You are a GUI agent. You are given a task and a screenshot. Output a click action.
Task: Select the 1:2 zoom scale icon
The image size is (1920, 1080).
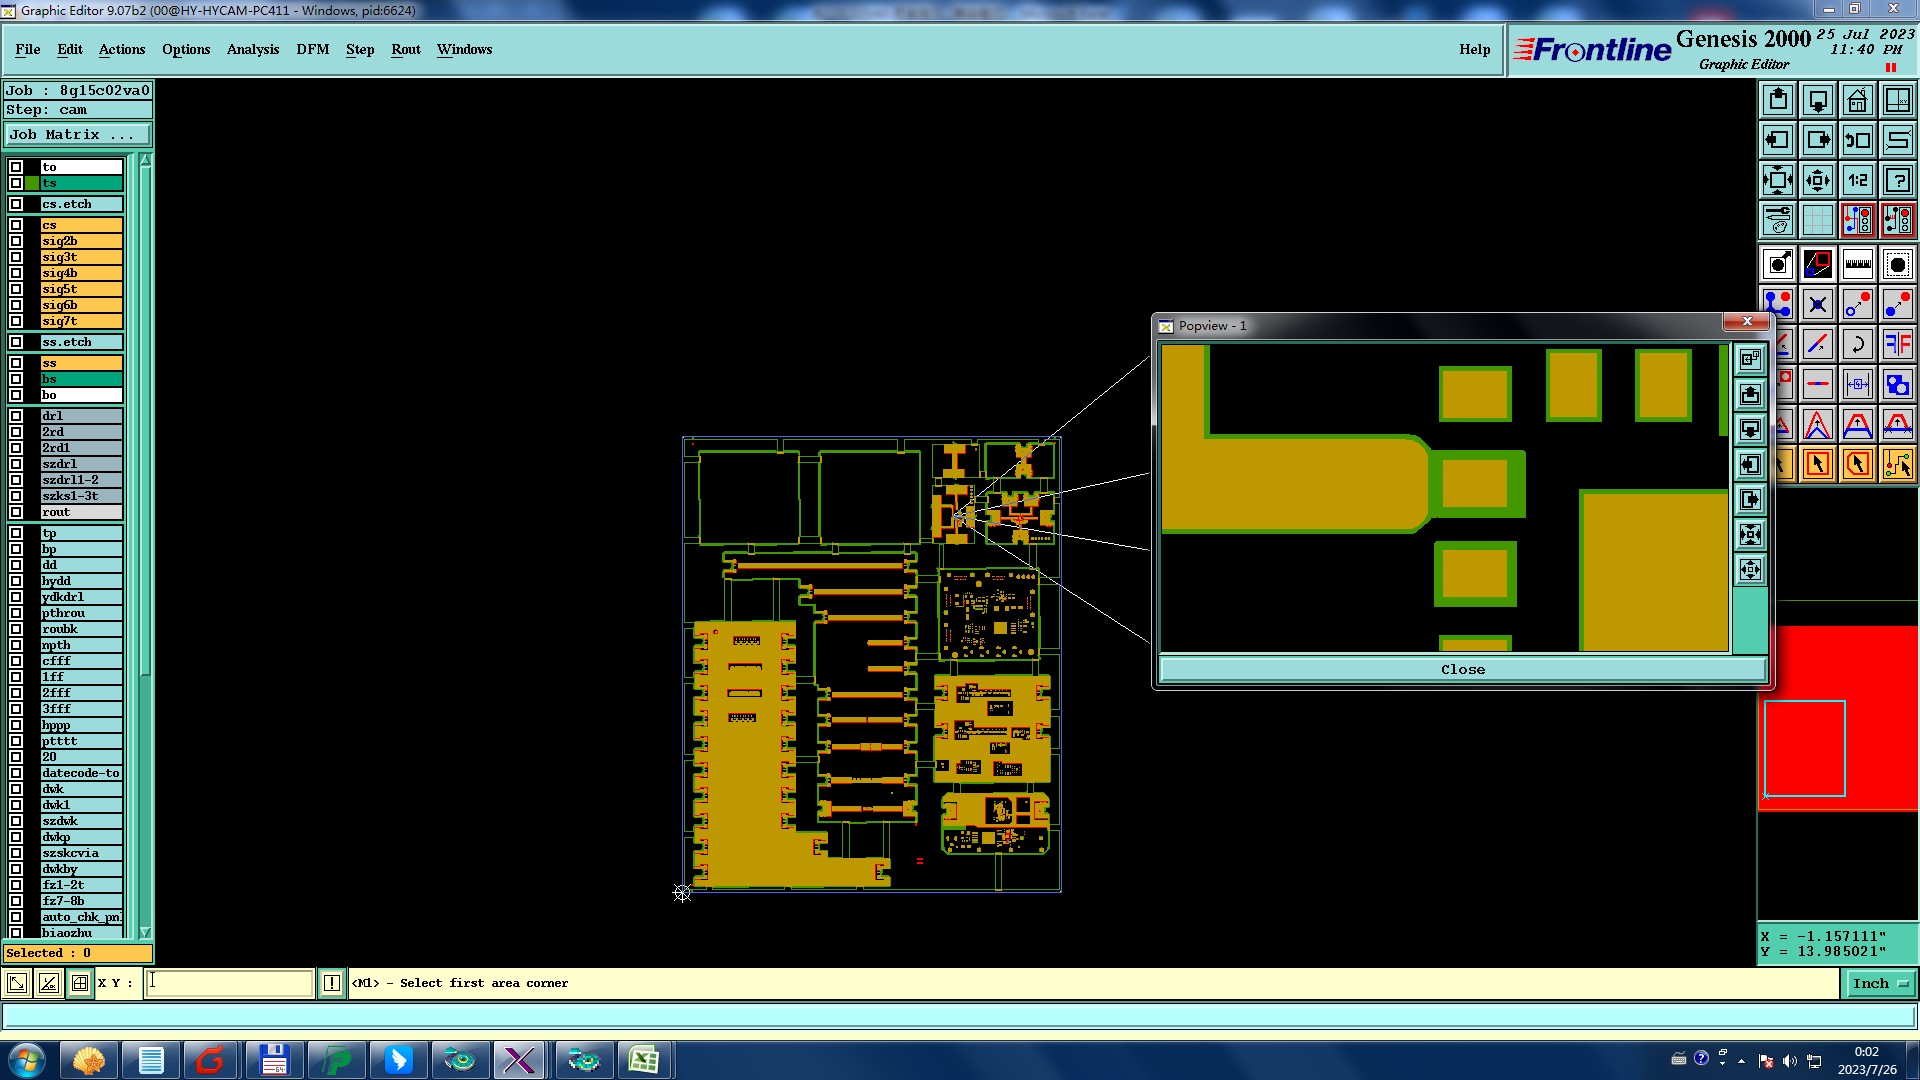click(1857, 180)
